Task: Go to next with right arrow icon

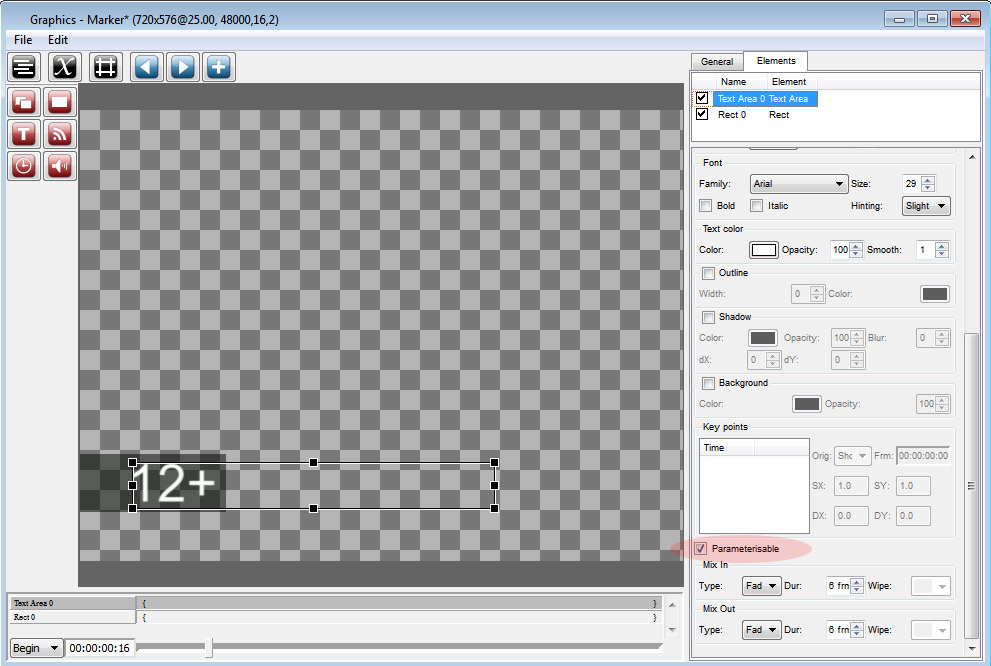Action: (x=183, y=66)
